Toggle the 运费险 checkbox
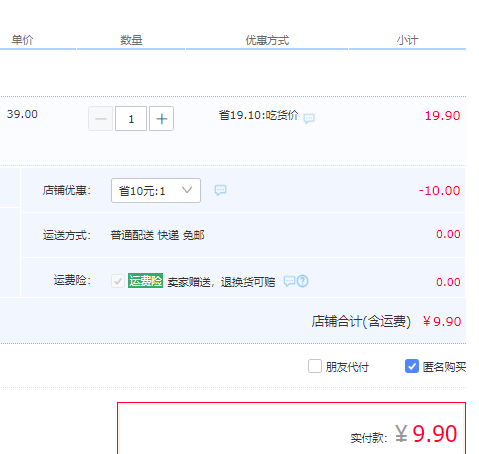Viewport: 479px width, 454px height. (118, 281)
